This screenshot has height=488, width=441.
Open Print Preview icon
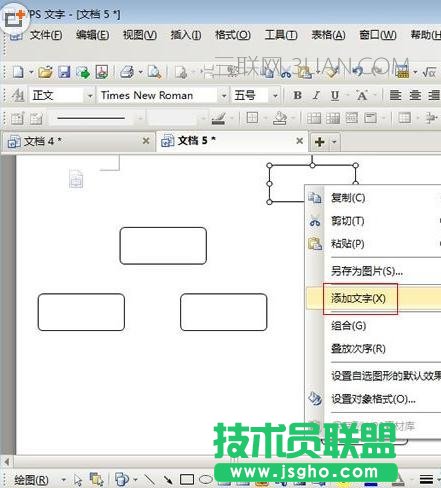(x=154, y=72)
